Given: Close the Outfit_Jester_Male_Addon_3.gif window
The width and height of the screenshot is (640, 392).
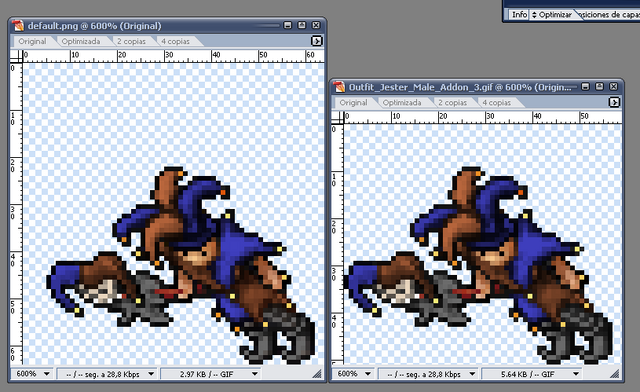Looking at the screenshot, I should 613,87.
